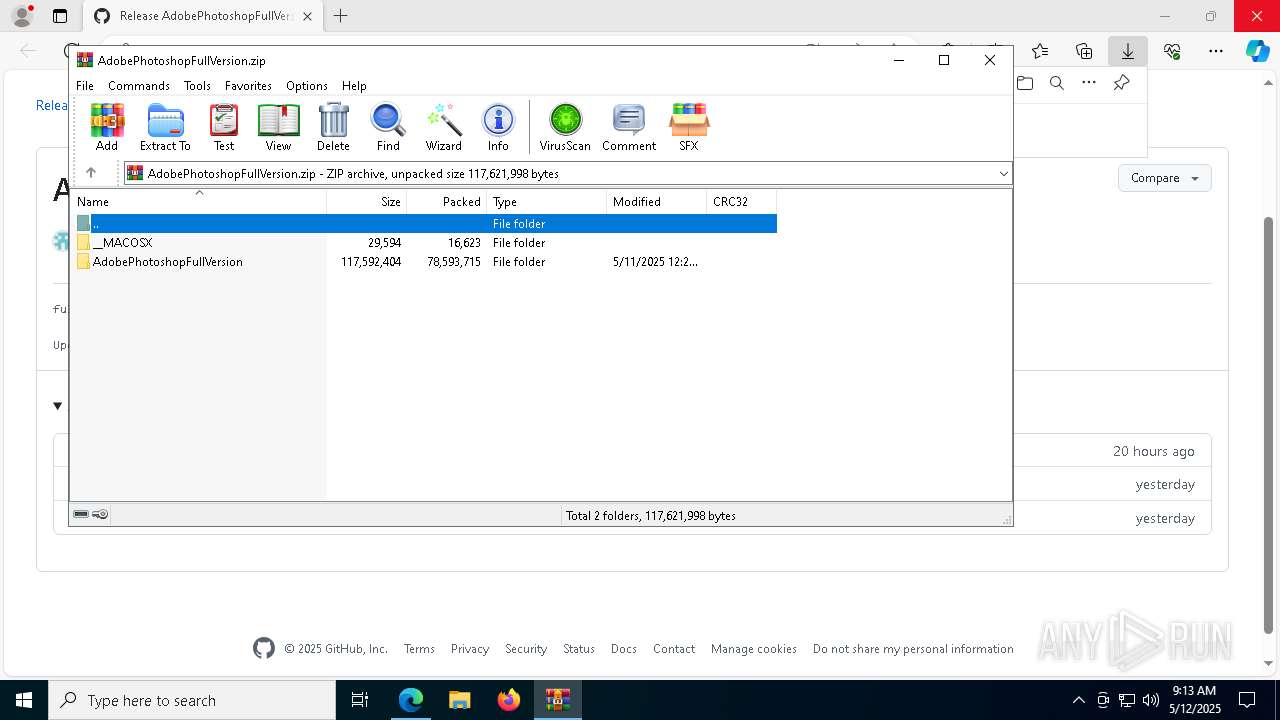Open File Explorer from the taskbar
This screenshot has height=720, width=1280.
459,700
